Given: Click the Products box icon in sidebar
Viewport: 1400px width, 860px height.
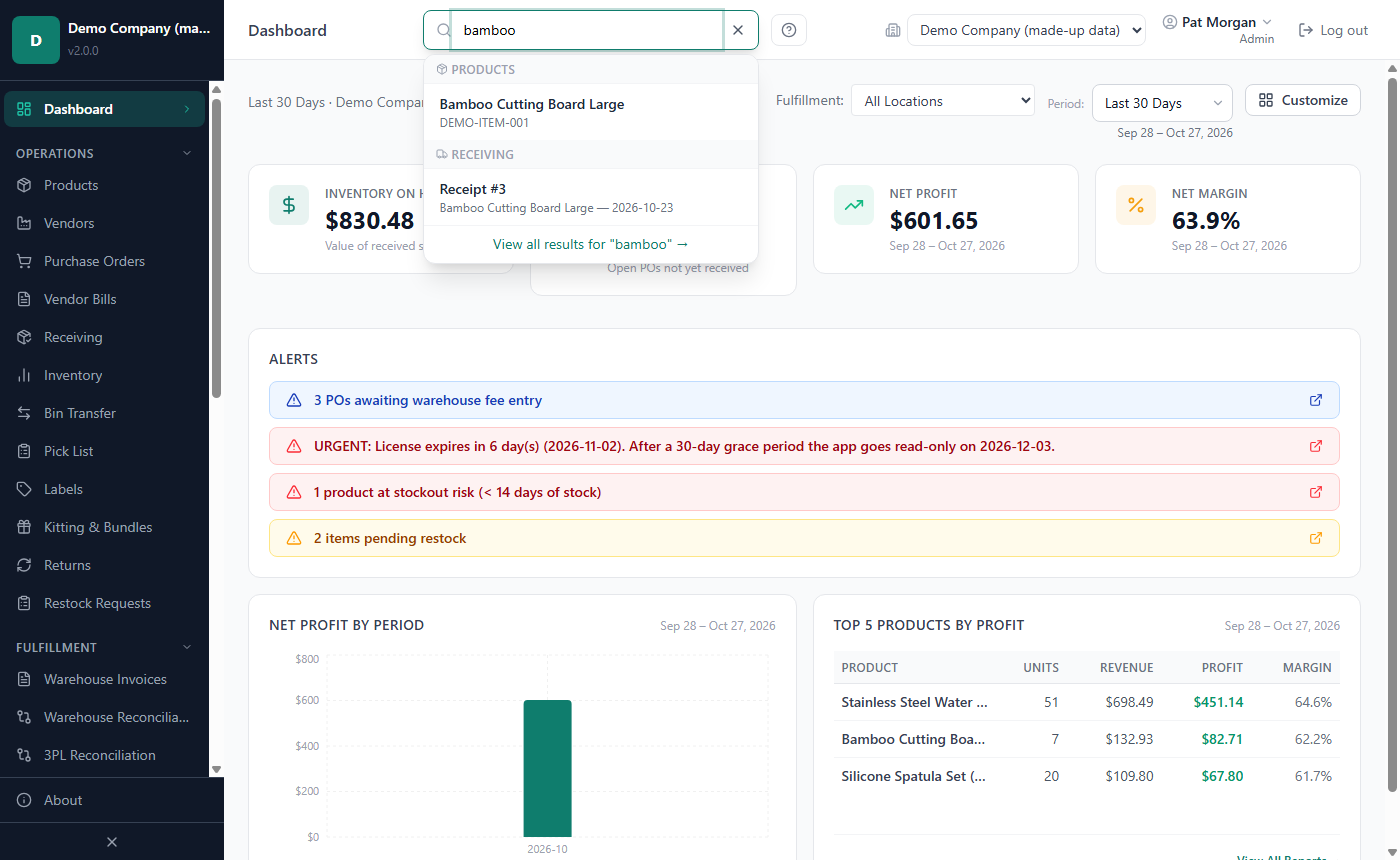Looking at the screenshot, I should point(25,185).
